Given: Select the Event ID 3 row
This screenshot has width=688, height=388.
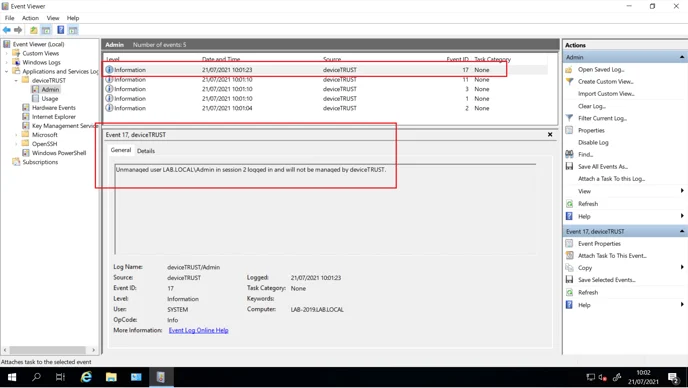Looking at the screenshot, I should tap(325, 89).
